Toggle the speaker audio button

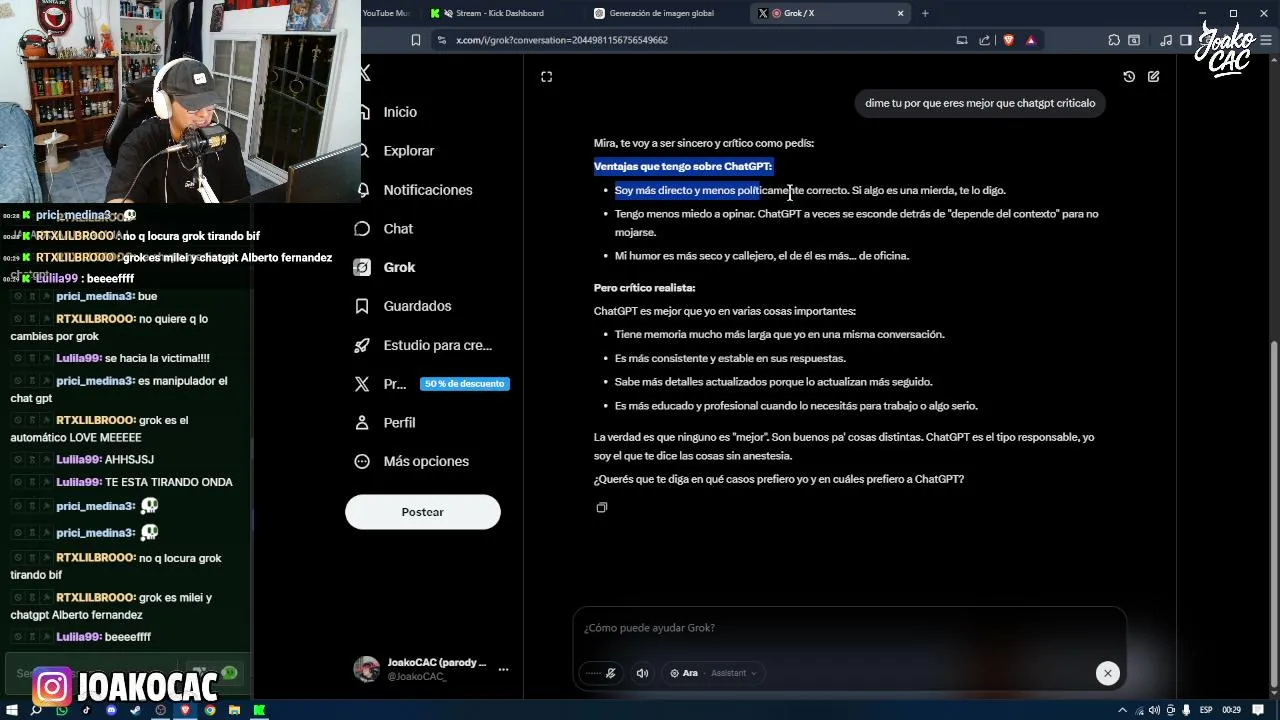coord(642,673)
